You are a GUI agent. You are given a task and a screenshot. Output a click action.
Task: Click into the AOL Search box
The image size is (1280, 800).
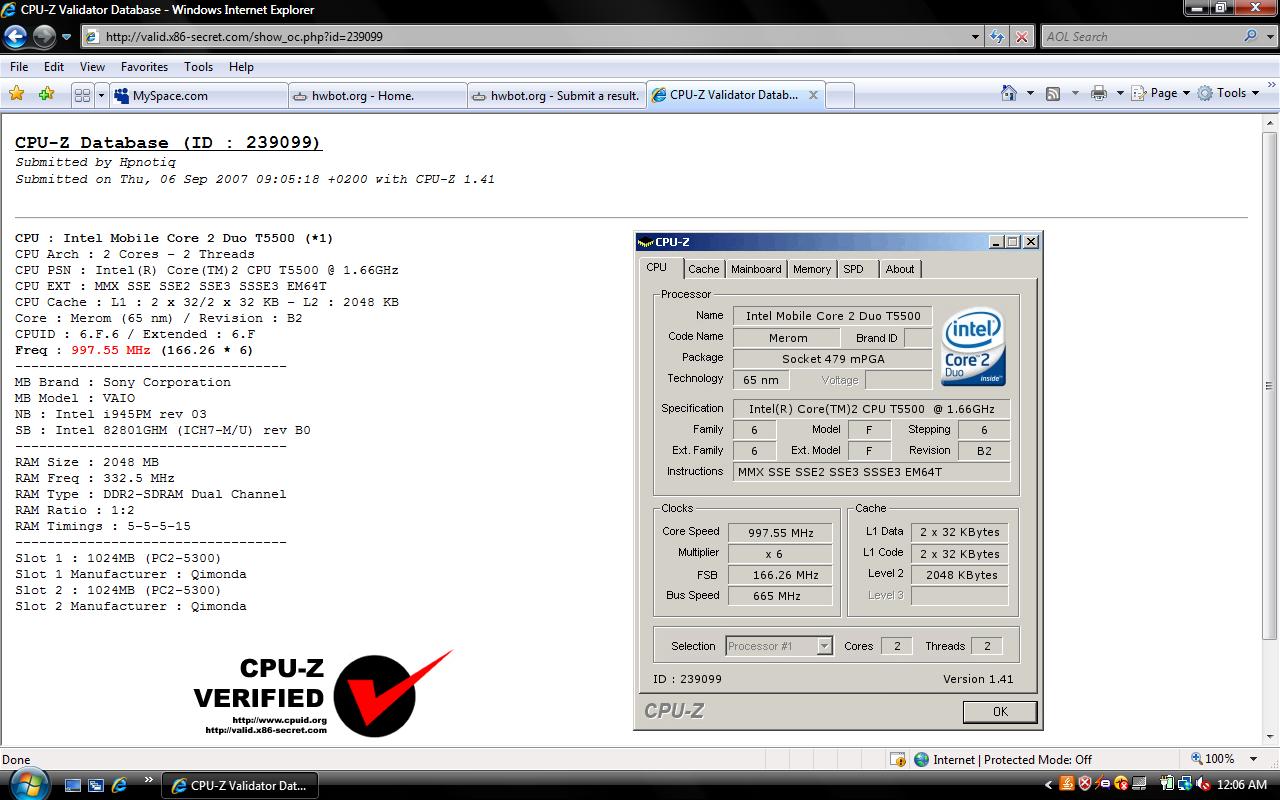(x=1140, y=37)
